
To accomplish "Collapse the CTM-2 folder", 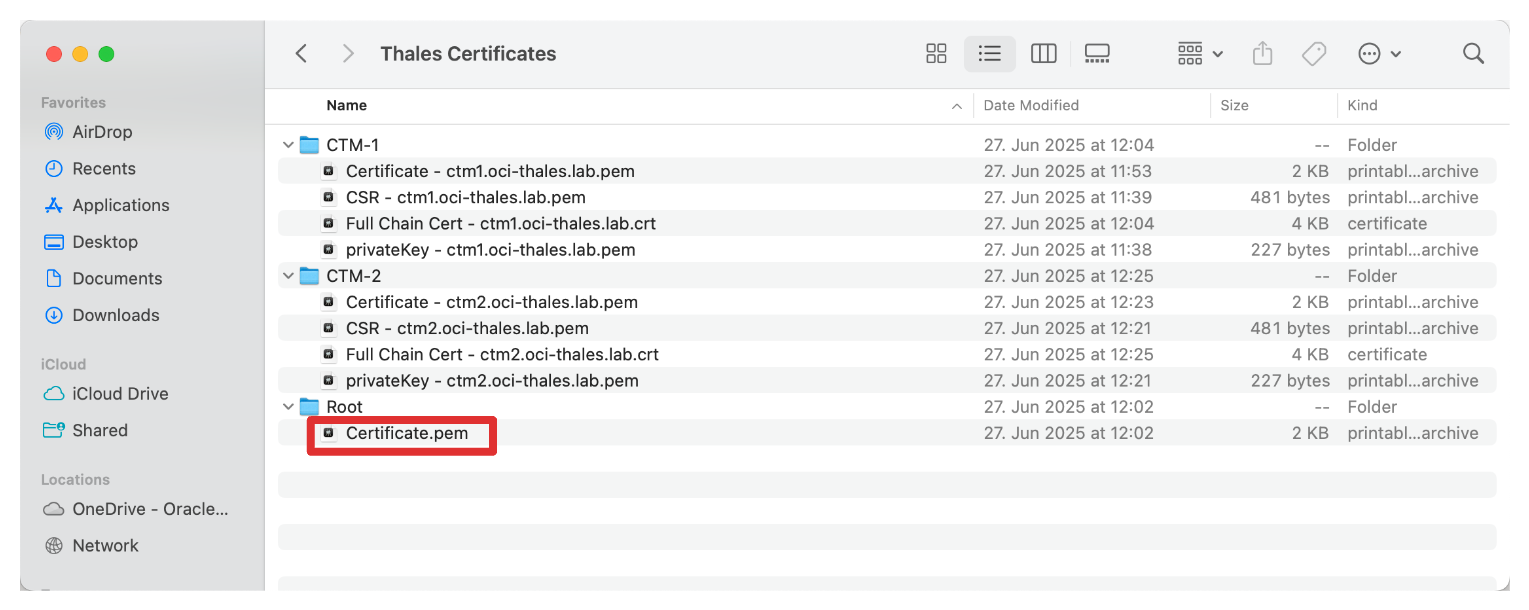I will pos(288,277).
